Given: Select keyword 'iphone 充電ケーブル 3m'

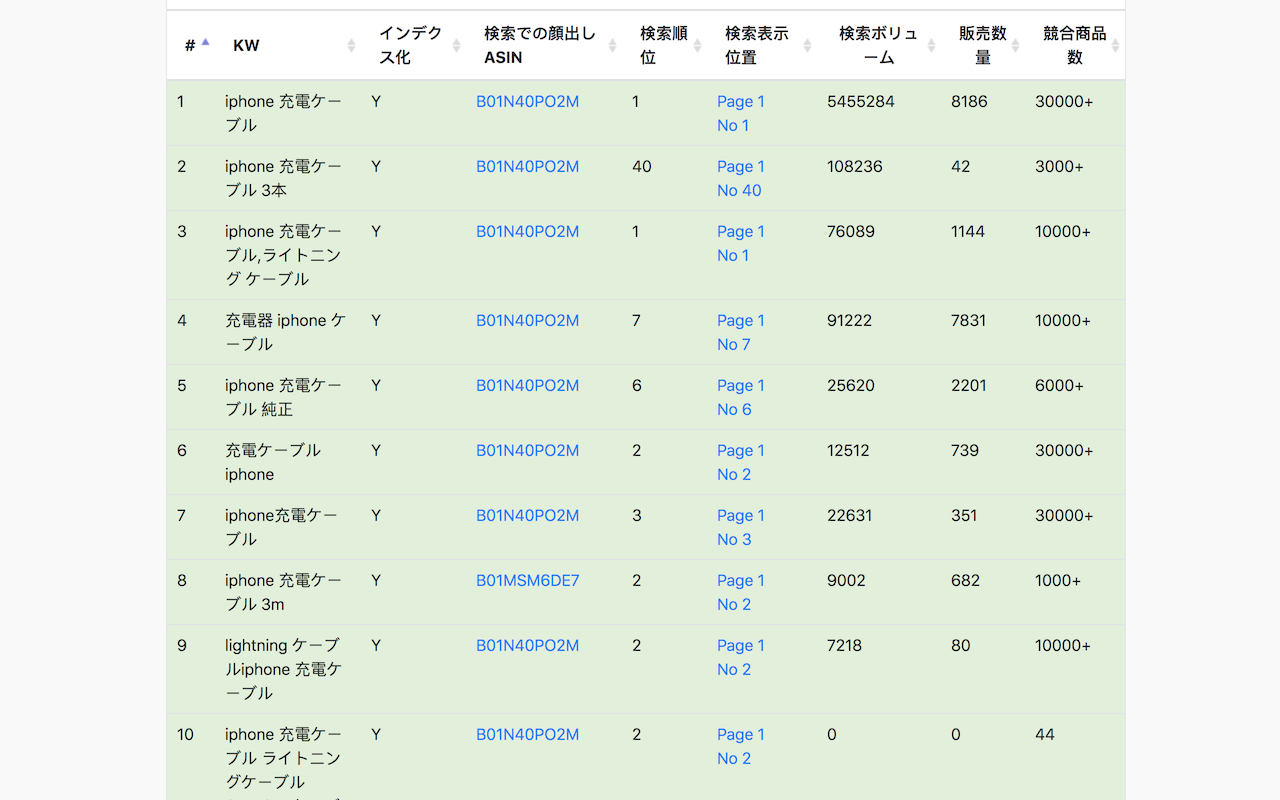Looking at the screenshot, I should (x=283, y=592).
